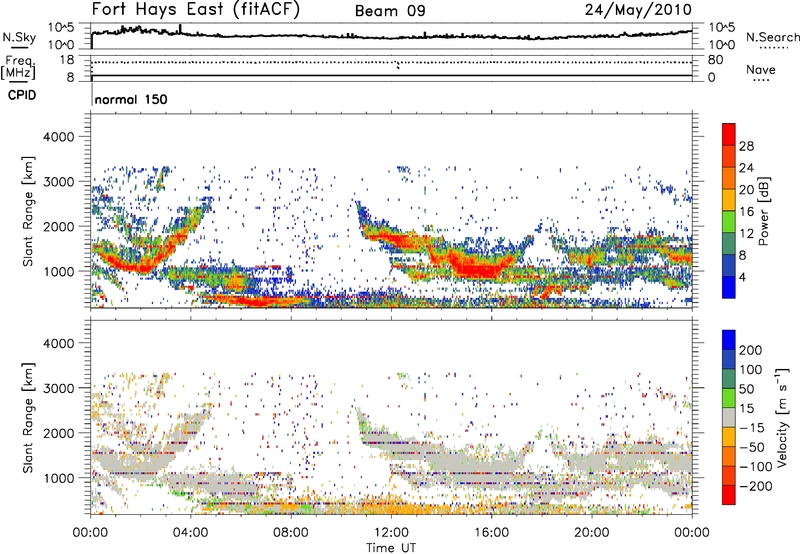The image size is (800, 554).
Task: Click the 'N.Sky' legend label
Action: click(x=19, y=37)
